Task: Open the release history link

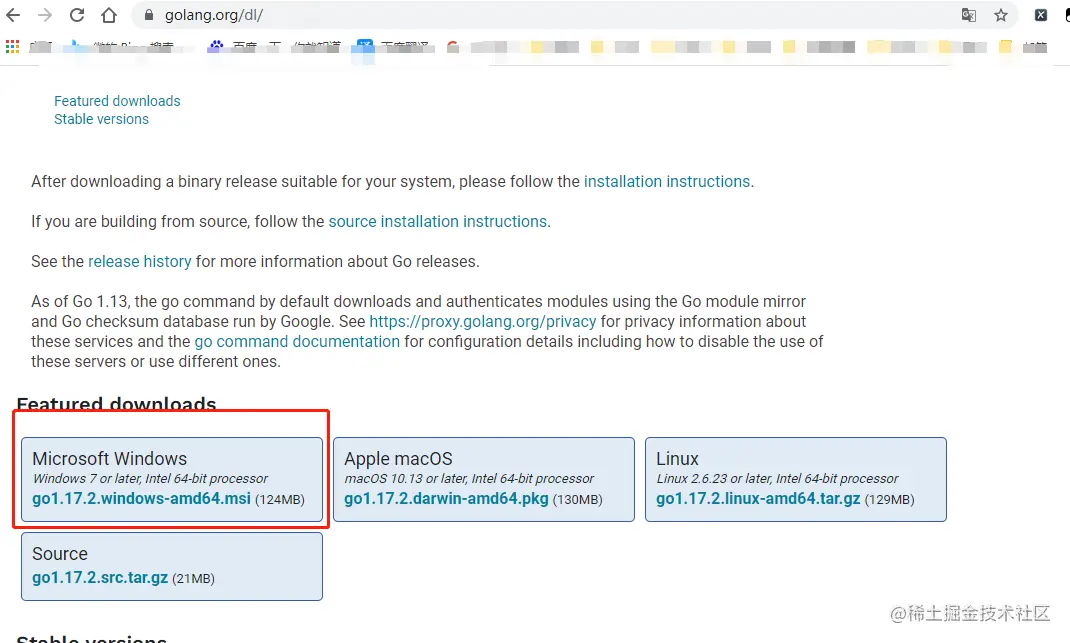Action: click(x=140, y=261)
